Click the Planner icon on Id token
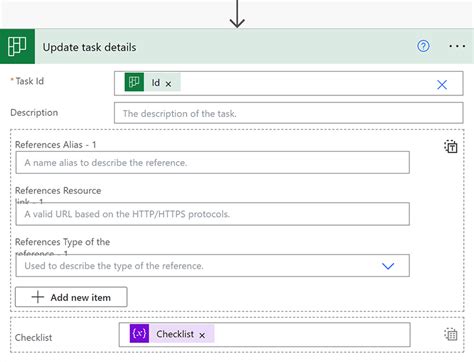The height and width of the screenshot is (362, 474). 134,82
